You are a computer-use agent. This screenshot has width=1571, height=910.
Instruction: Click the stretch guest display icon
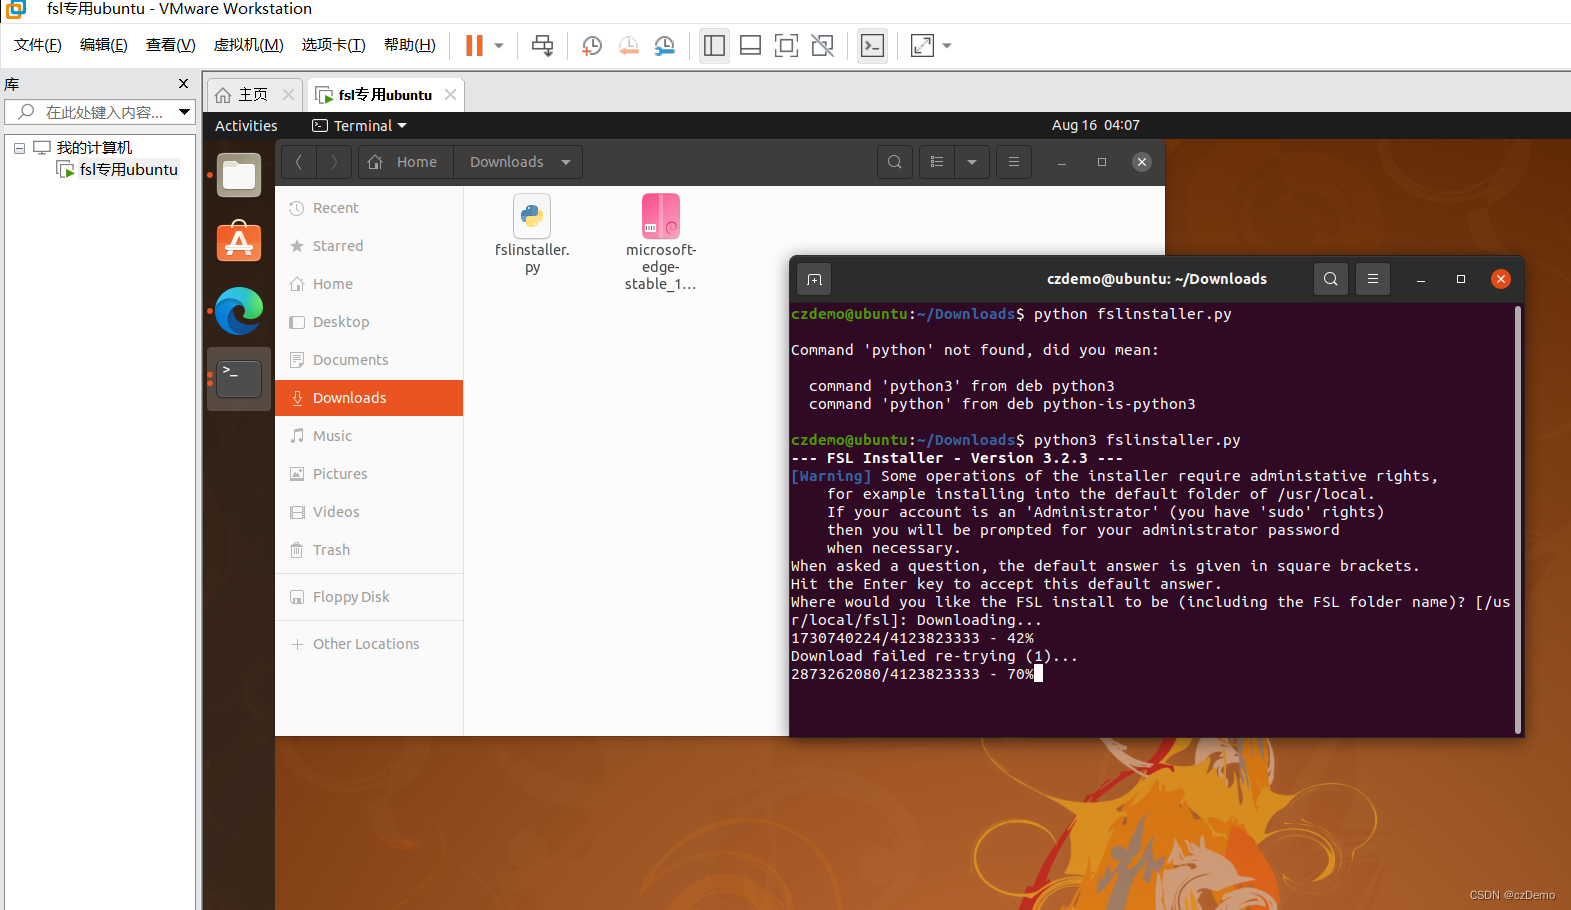[922, 45]
